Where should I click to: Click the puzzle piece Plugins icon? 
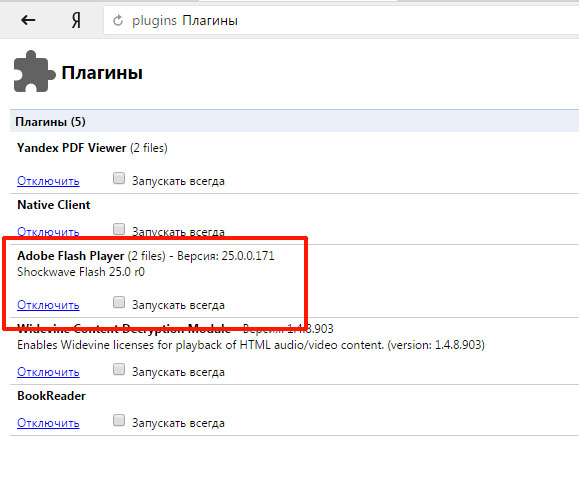(34, 71)
